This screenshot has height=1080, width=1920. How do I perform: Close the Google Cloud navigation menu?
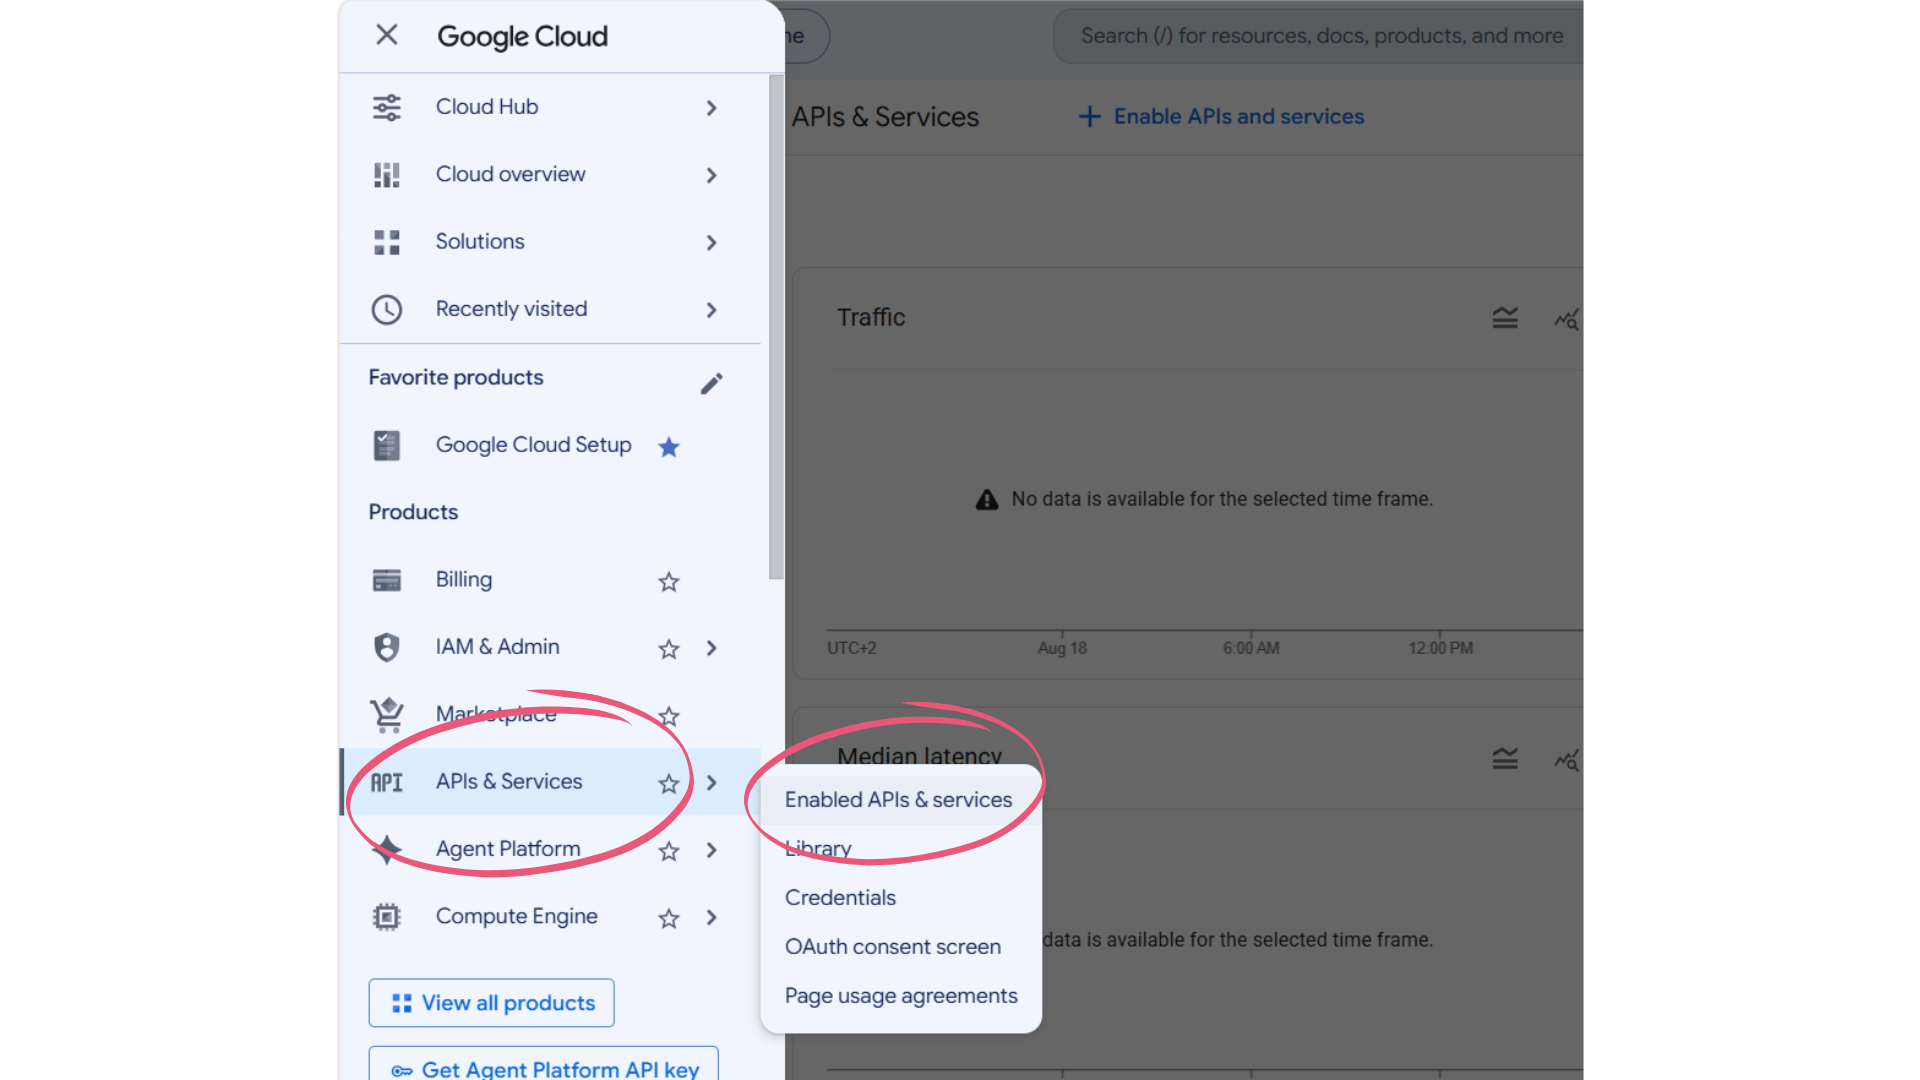click(x=387, y=36)
